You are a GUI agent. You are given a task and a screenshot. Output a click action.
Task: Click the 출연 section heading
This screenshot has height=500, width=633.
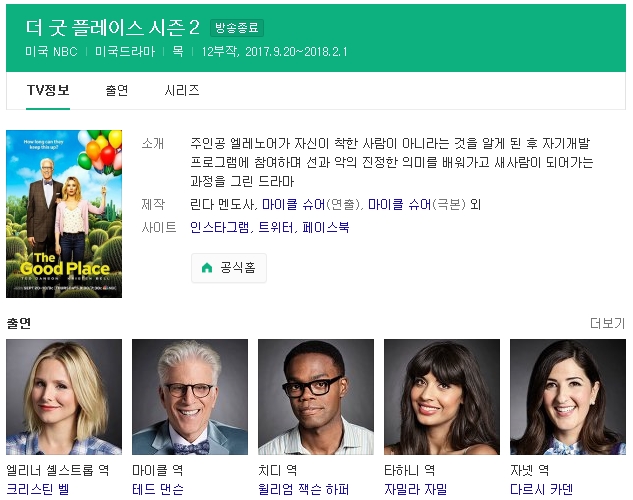(x=19, y=323)
